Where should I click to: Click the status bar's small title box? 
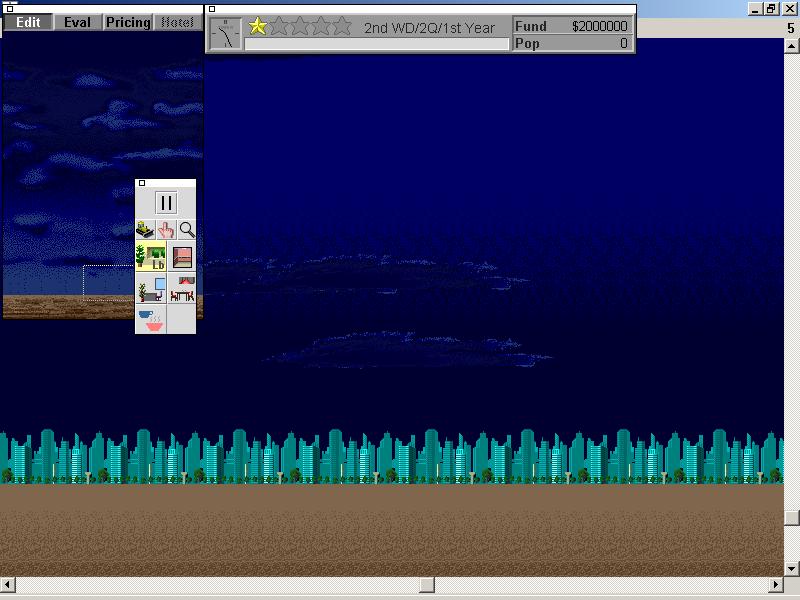point(212,9)
